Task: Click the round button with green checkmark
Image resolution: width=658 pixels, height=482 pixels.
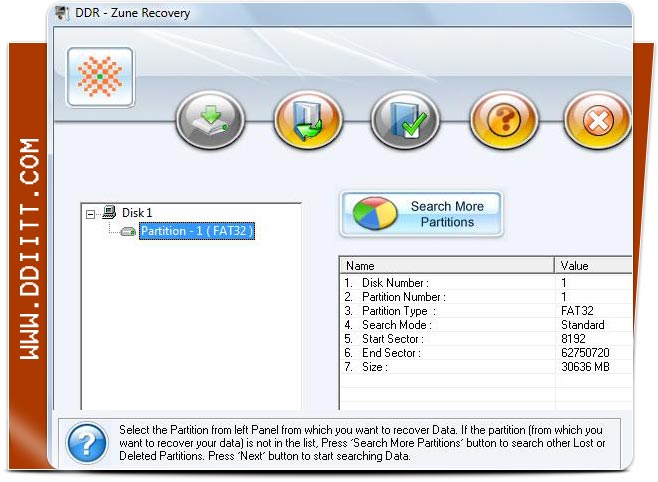Action: 405,122
